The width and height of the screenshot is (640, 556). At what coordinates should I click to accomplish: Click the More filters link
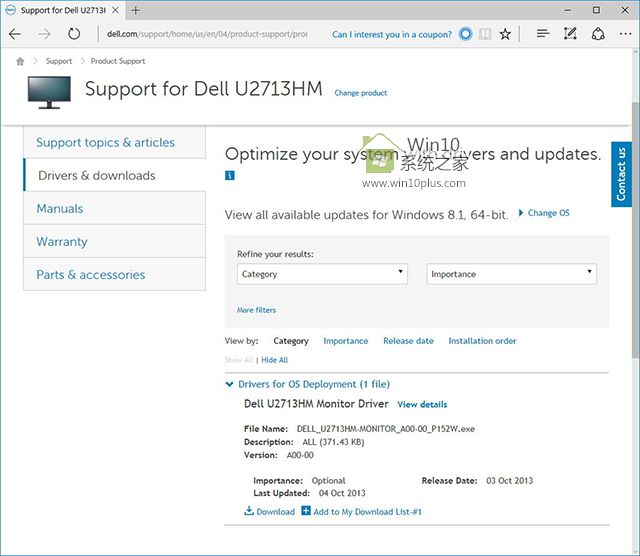[x=256, y=310]
